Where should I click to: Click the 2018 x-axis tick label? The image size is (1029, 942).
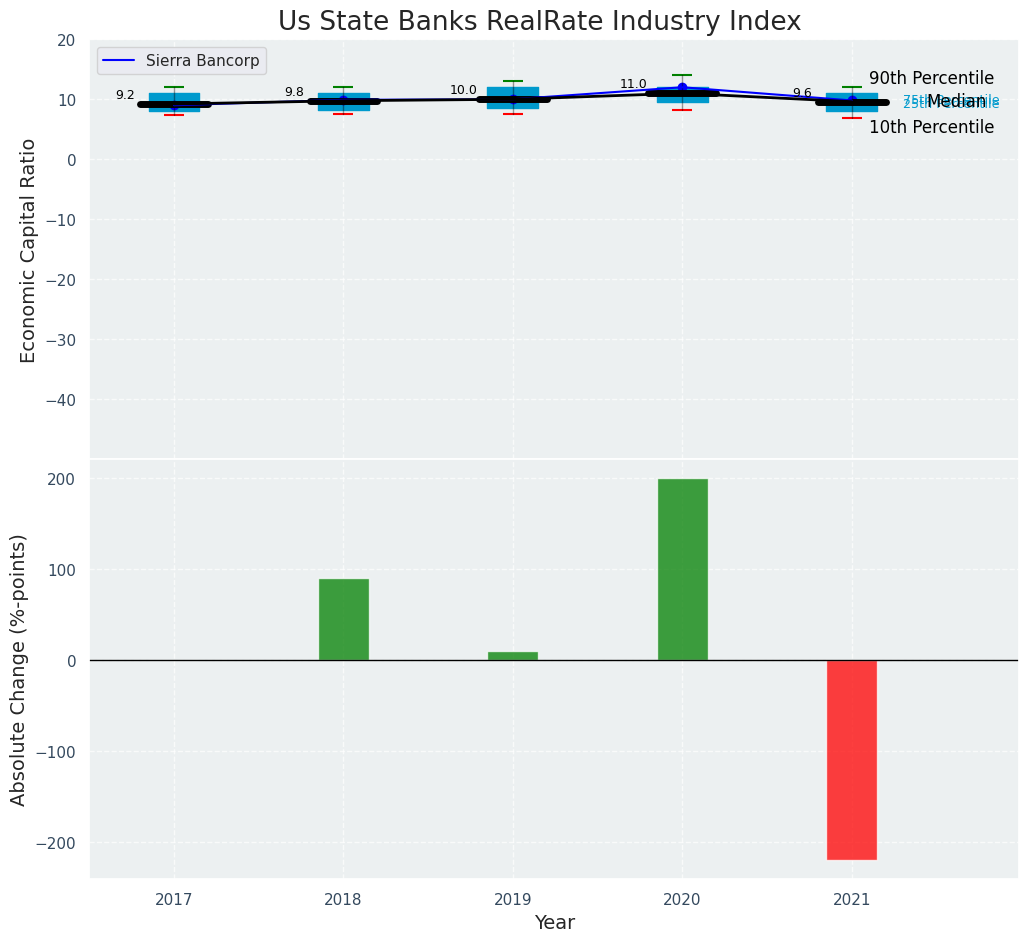[343, 899]
